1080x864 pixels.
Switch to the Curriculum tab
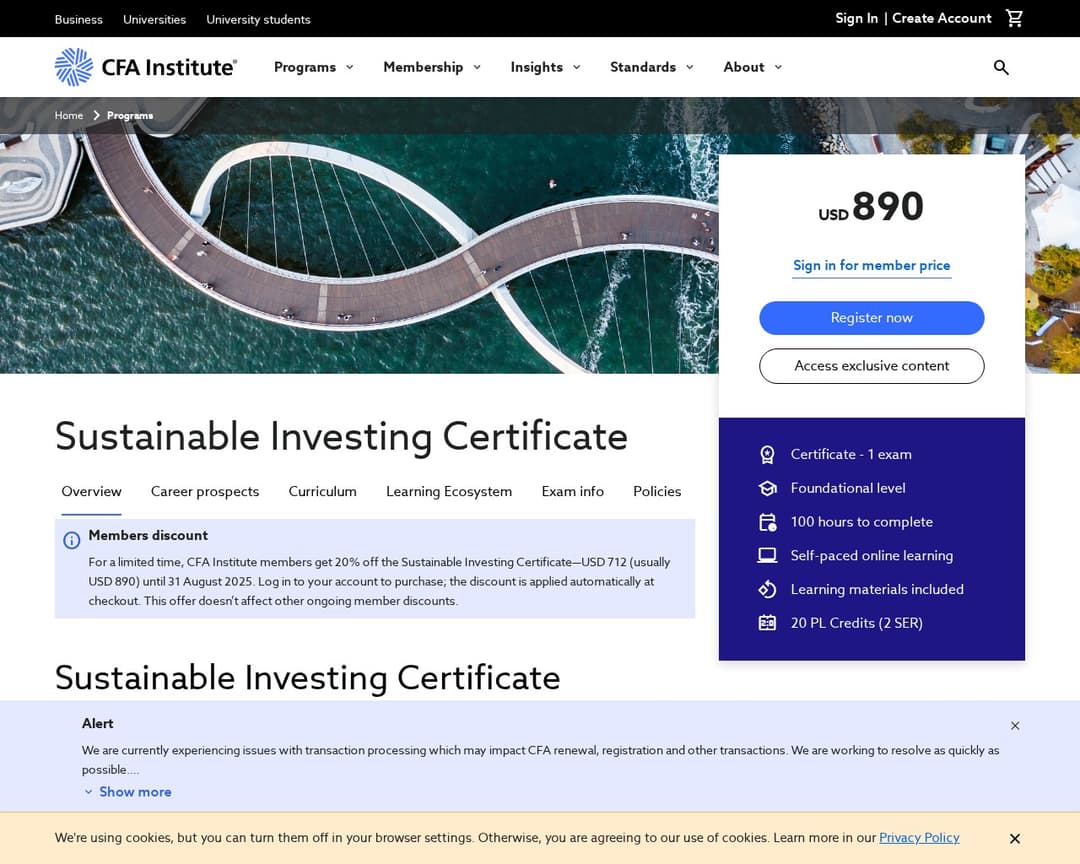point(322,491)
